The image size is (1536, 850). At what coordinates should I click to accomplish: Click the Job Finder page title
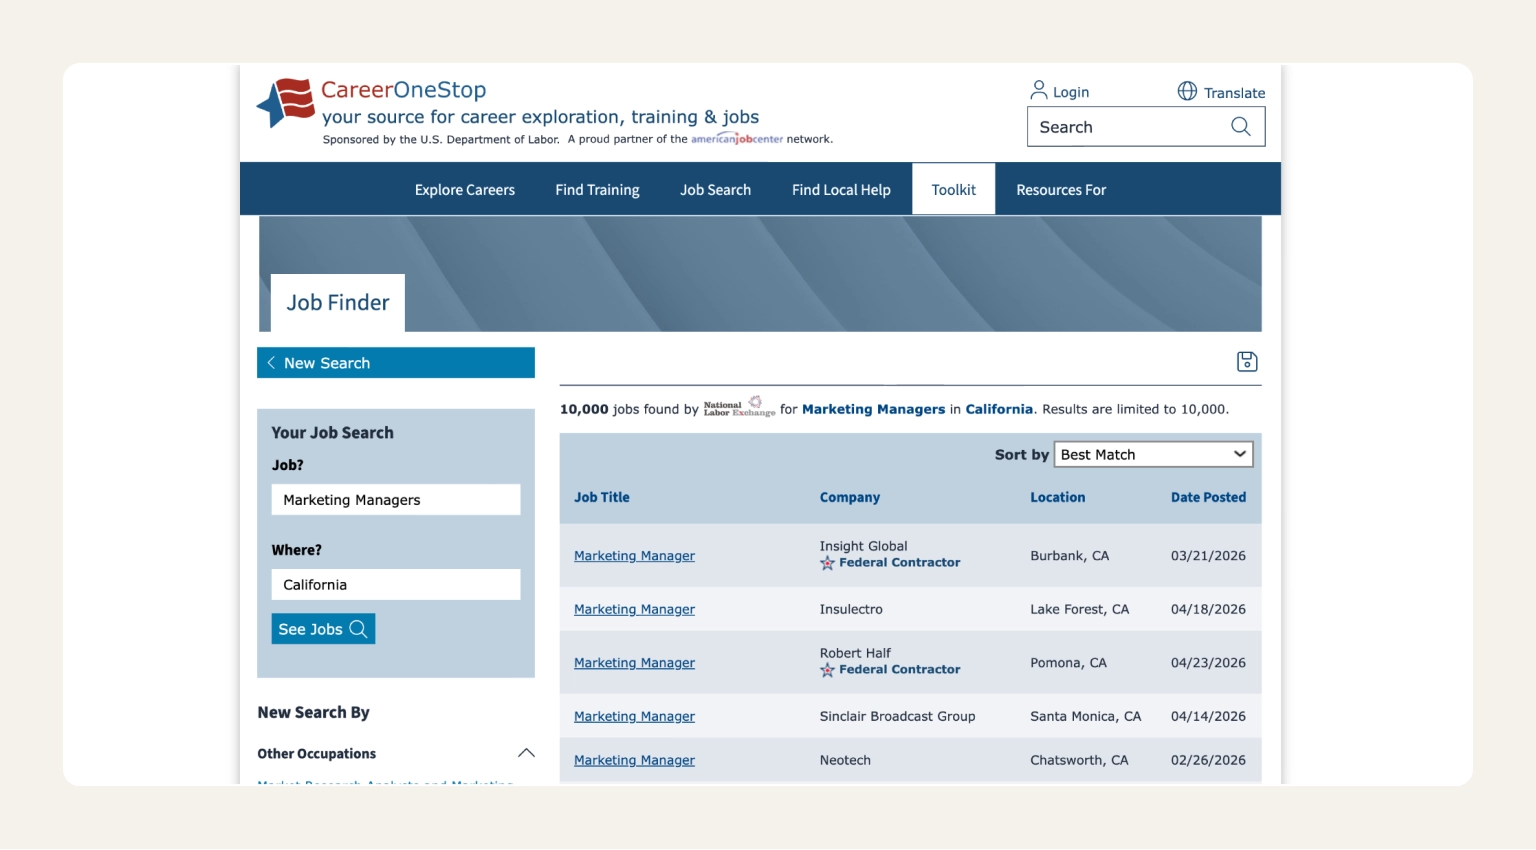pyautogui.click(x=338, y=303)
